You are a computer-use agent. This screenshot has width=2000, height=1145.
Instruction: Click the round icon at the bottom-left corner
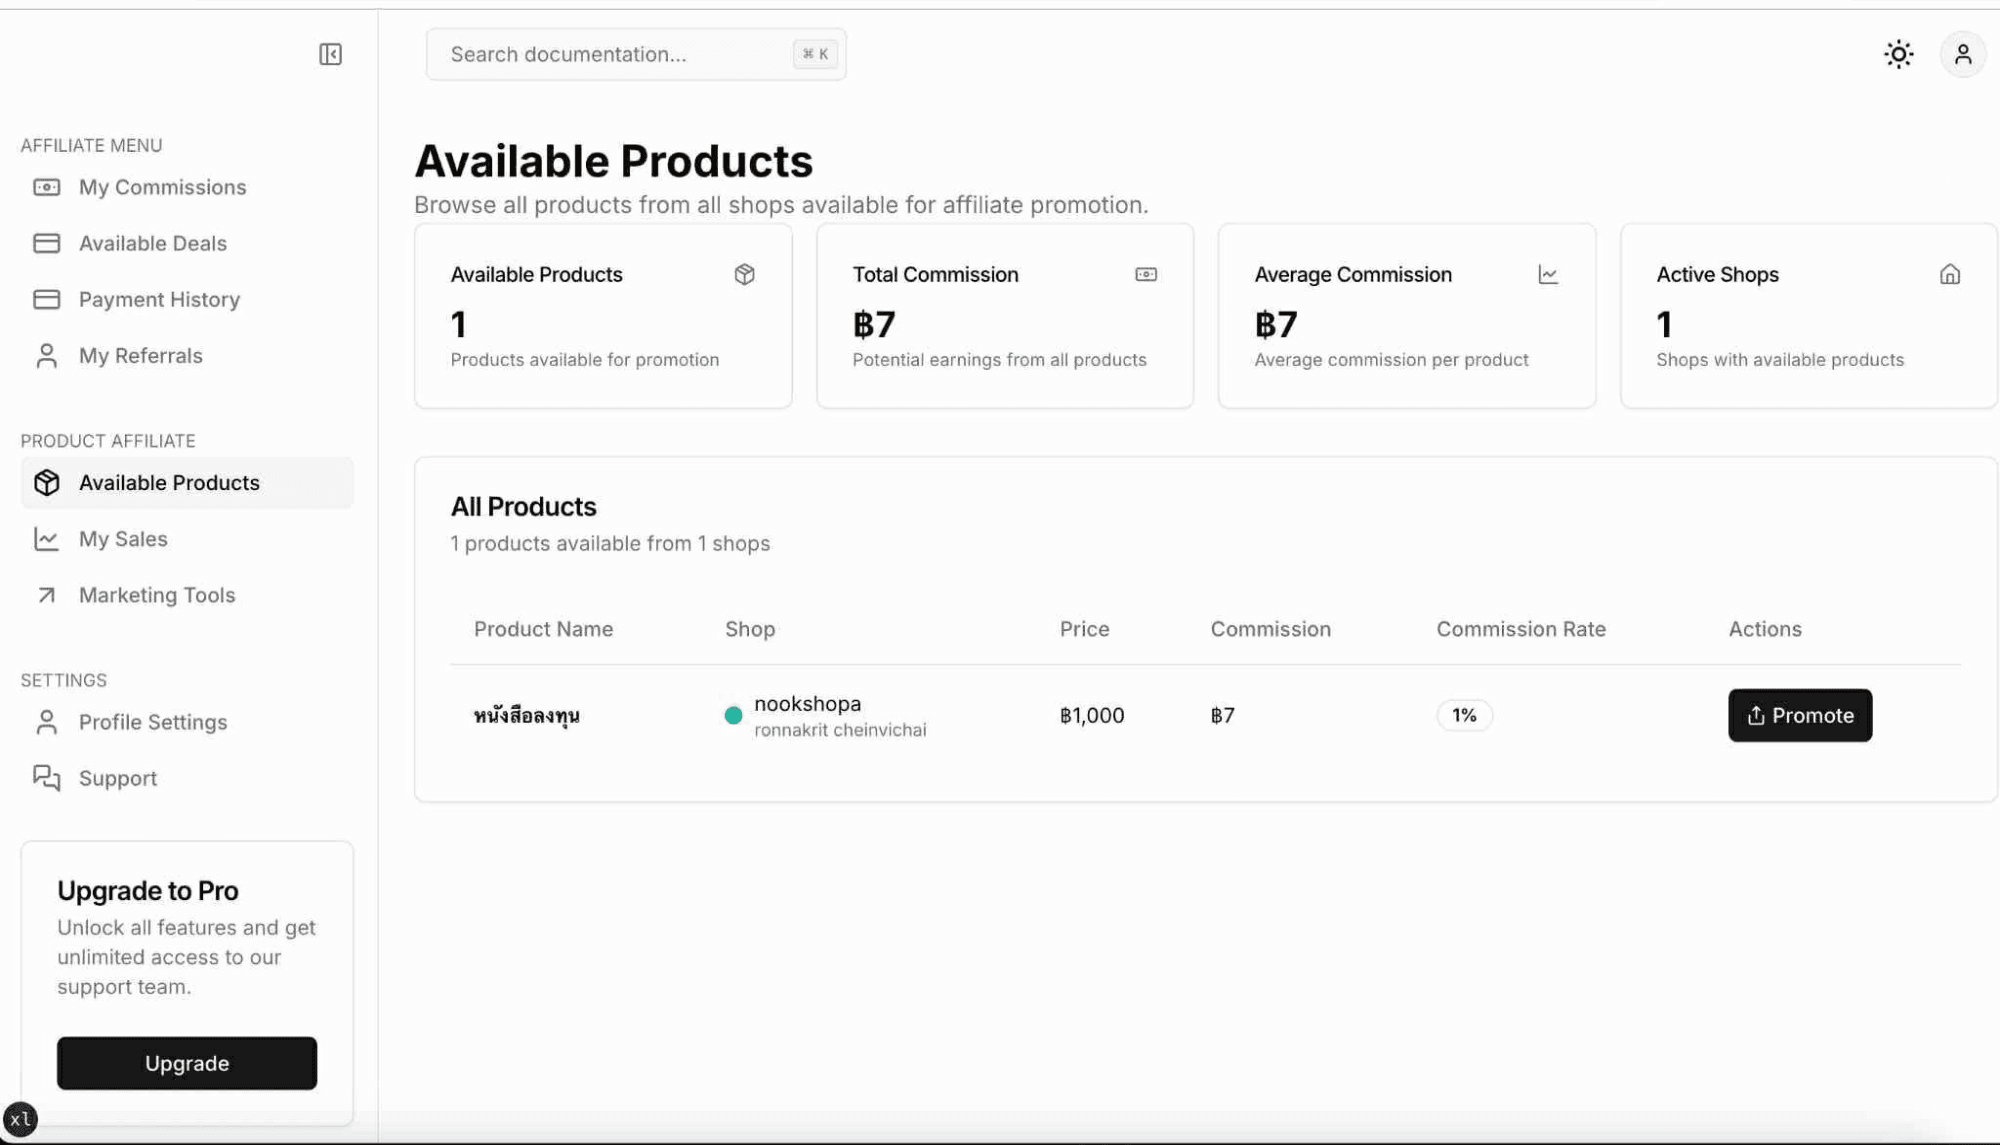(20, 1119)
